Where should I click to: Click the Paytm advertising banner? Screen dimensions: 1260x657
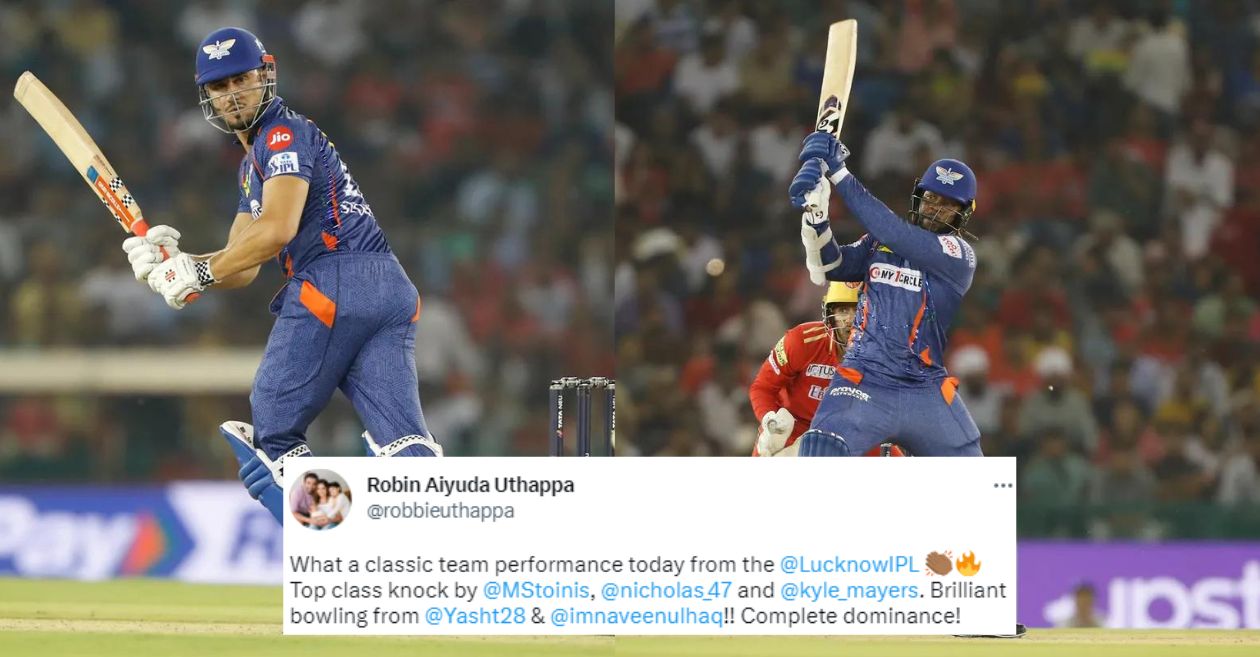click(140, 533)
